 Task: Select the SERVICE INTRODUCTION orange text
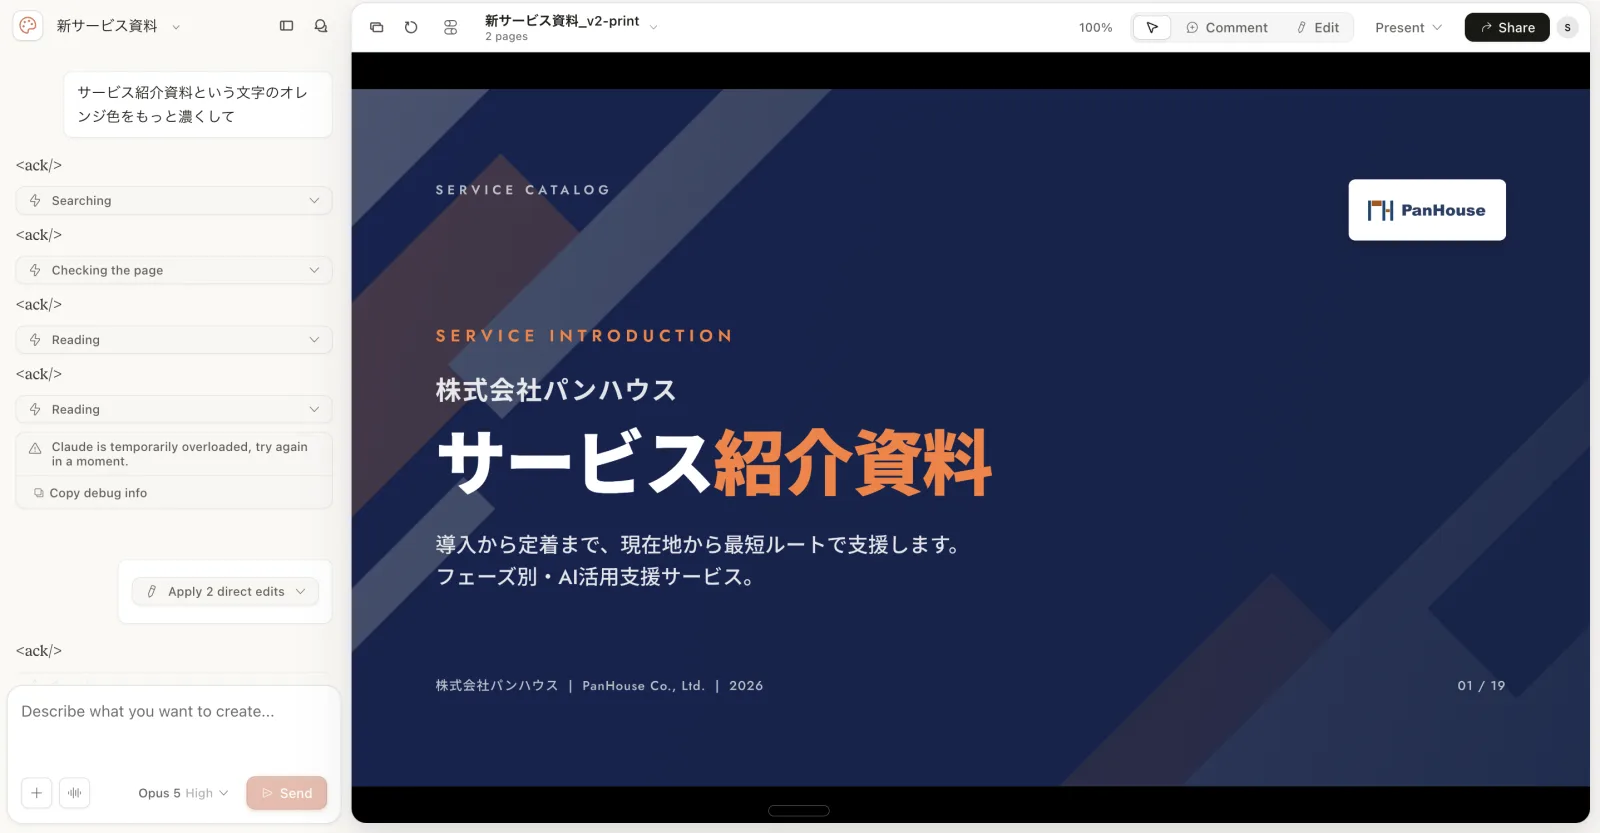[584, 336]
